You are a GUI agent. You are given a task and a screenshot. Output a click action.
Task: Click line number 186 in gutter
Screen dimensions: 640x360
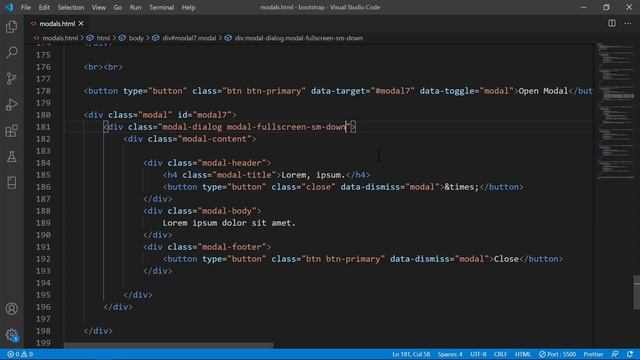pyautogui.click(x=43, y=187)
